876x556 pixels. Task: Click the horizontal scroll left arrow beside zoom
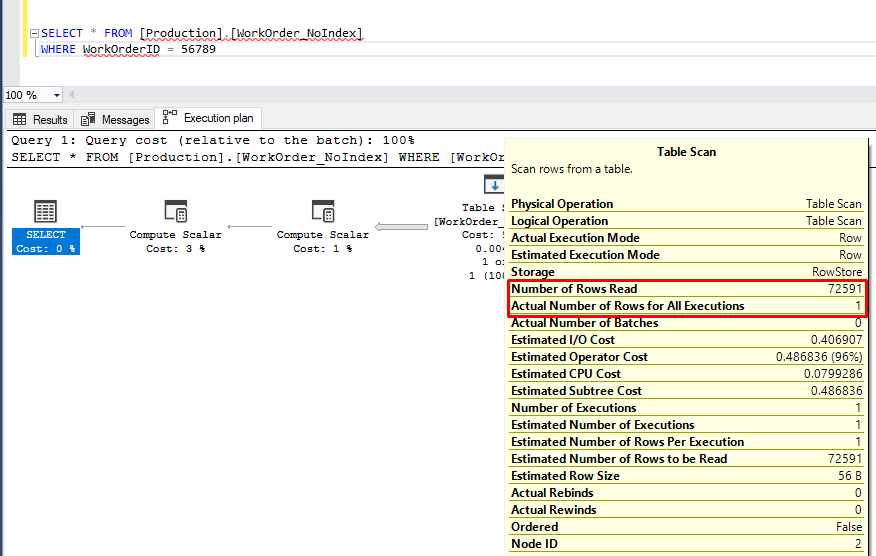[72, 94]
